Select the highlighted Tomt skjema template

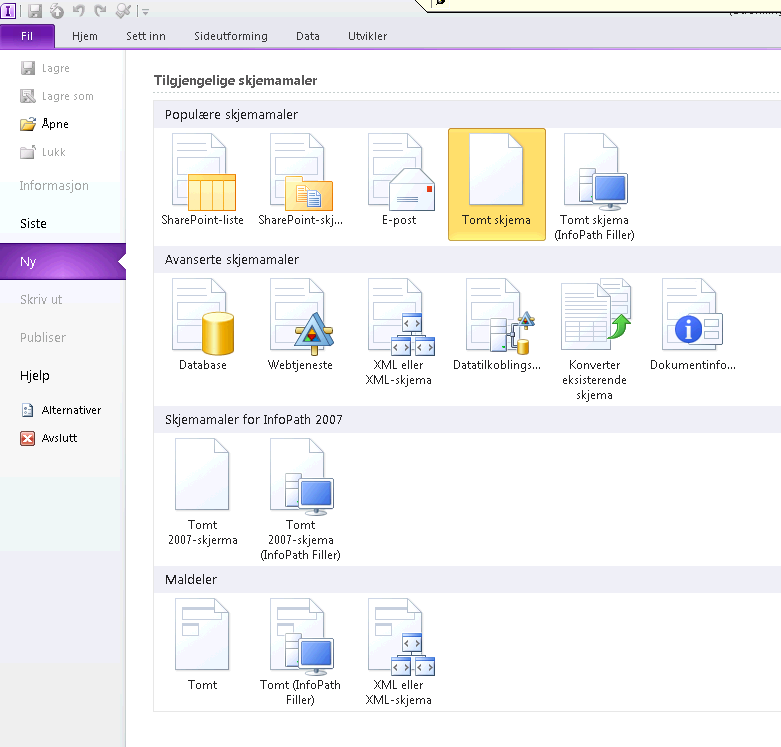click(497, 184)
